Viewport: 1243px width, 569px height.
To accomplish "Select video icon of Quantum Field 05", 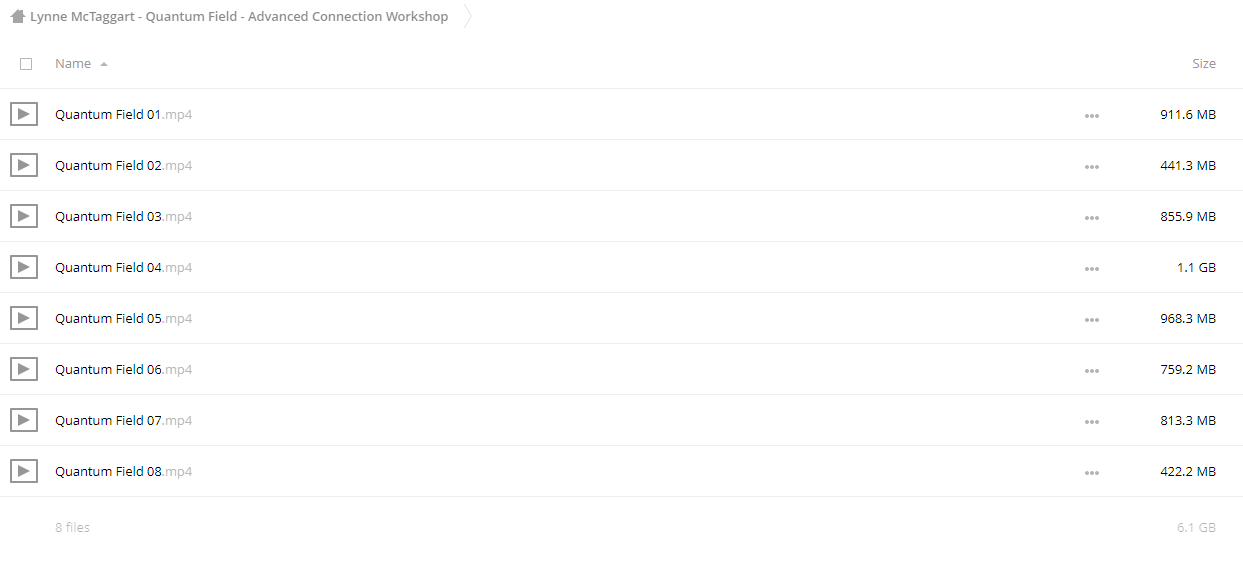I will point(24,318).
